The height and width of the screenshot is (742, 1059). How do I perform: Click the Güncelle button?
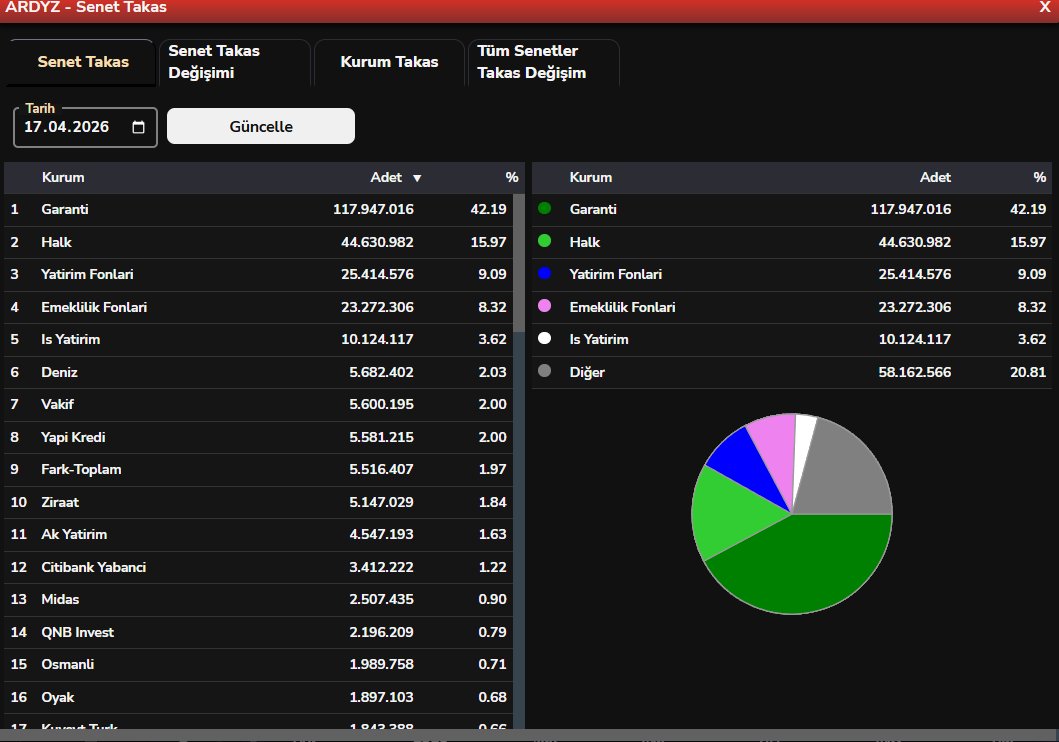261,126
